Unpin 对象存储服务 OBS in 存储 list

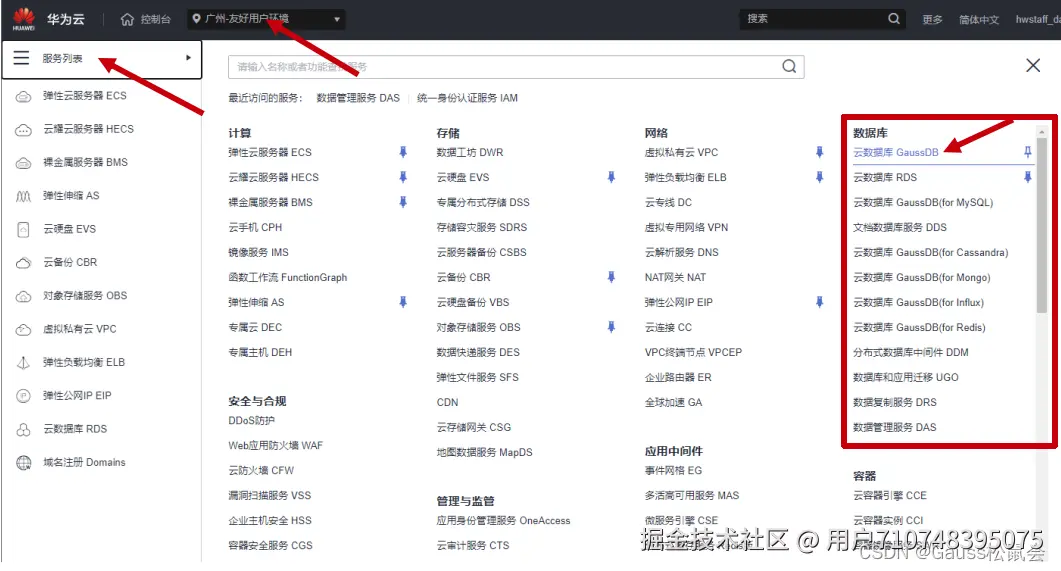[x=611, y=327]
